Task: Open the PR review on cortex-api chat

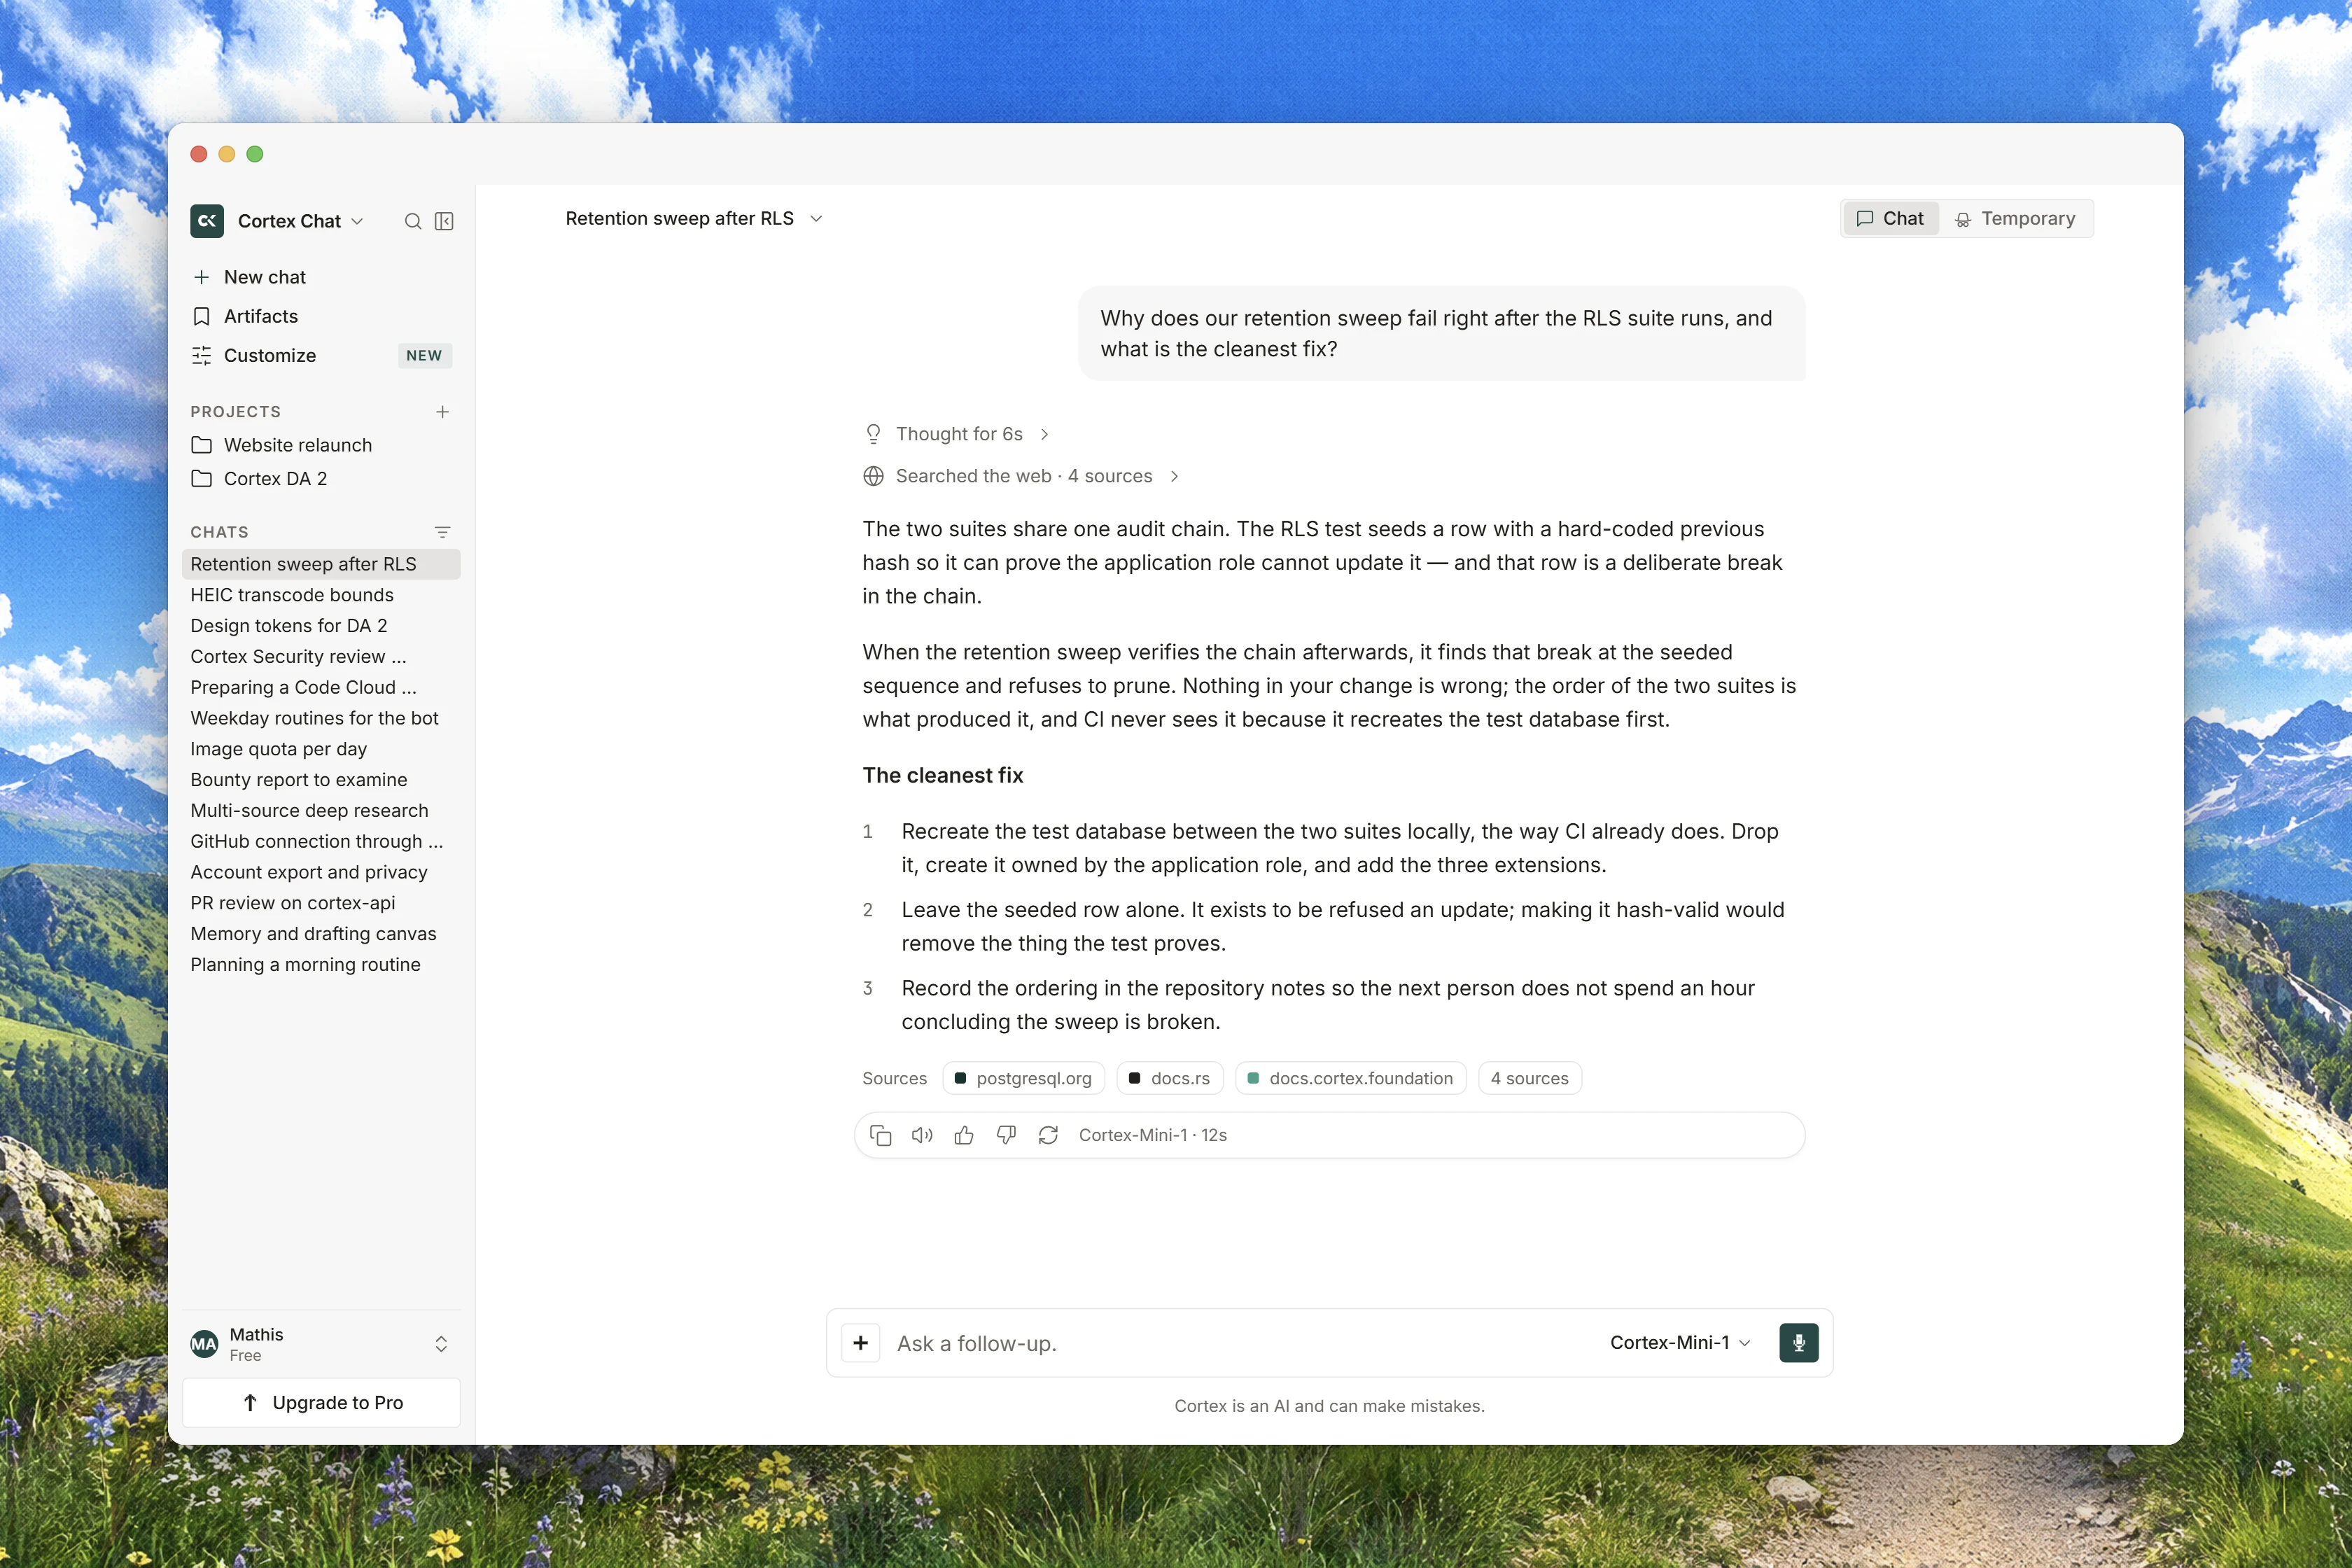Action: point(321,903)
